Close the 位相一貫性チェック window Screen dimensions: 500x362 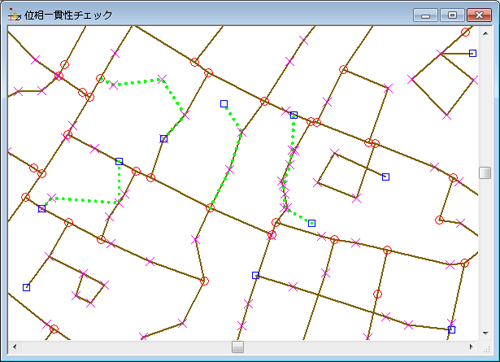[479, 15]
